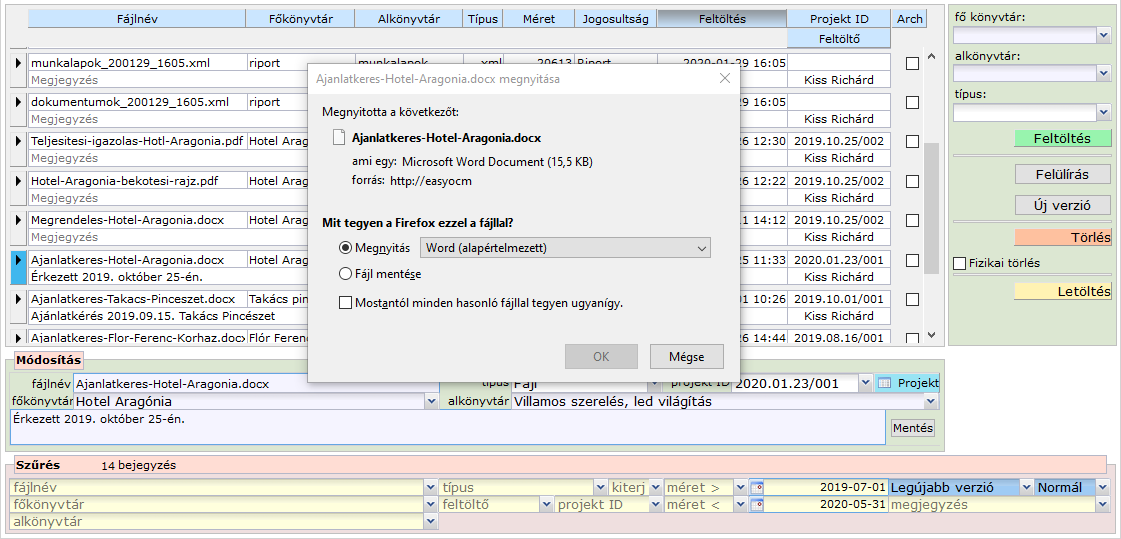Click the calendar icon beside 2020-05-31 date
Image resolution: width=1121 pixels, height=539 pixels.
click(756, 505)
